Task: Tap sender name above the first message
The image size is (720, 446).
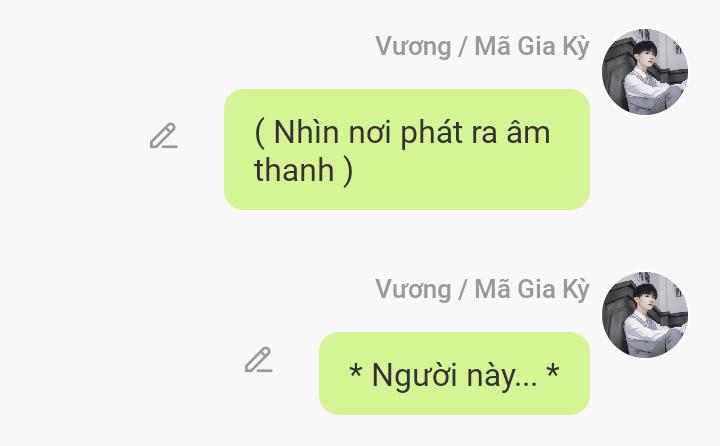Action: pos(482,46)
